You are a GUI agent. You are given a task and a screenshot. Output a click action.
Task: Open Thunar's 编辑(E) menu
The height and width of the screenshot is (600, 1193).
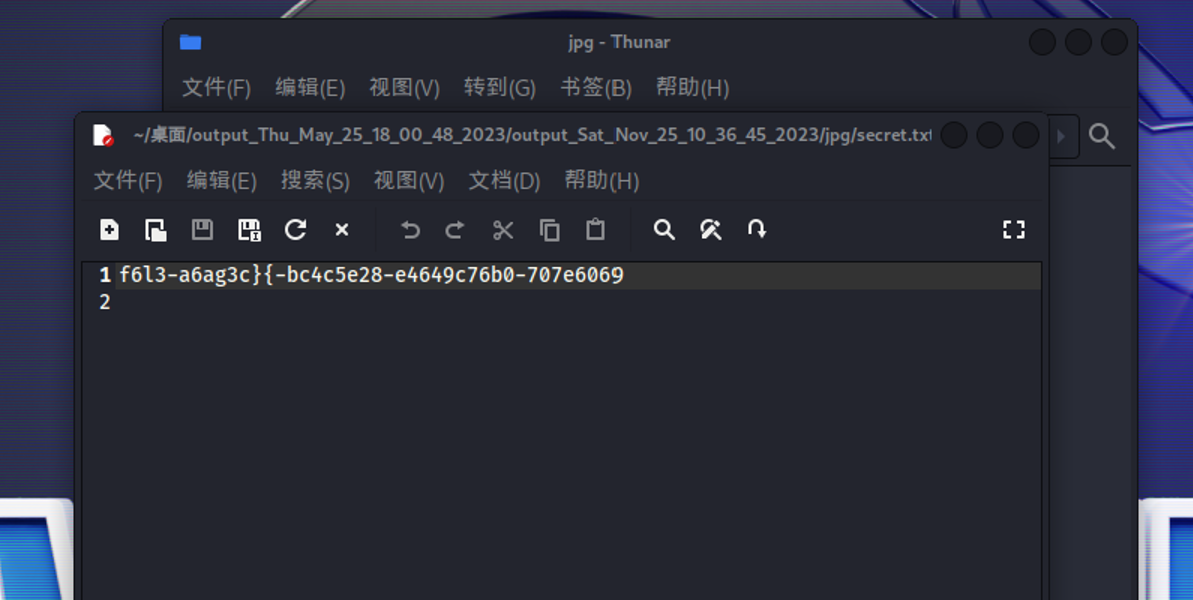(x=310, y=87)
